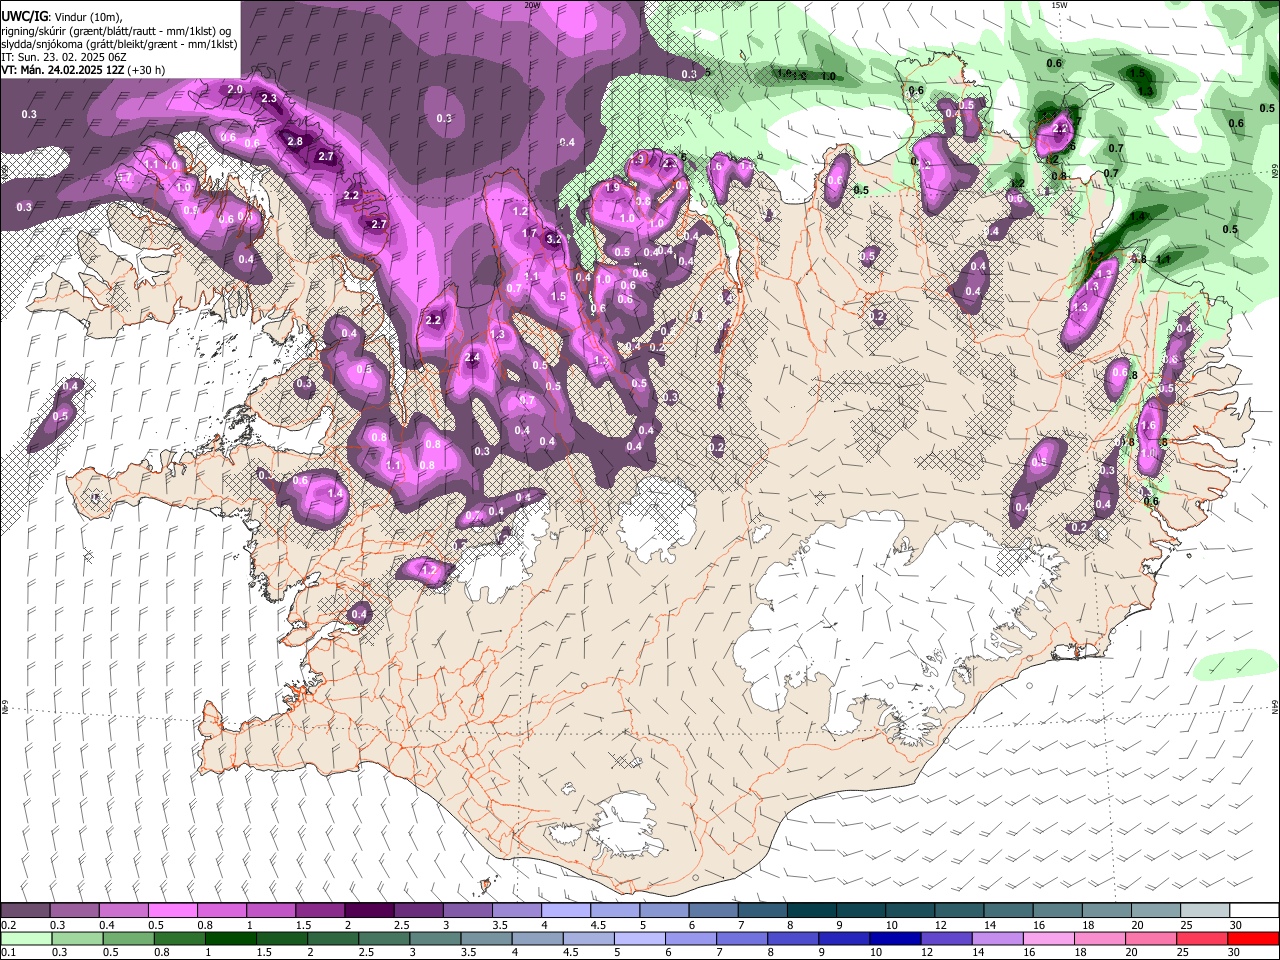Viewport: 1280px width, 960px height.
Task: Click the 'UWC/IG: Vindur (10m),' title line
Action: (x=62, y=17)
